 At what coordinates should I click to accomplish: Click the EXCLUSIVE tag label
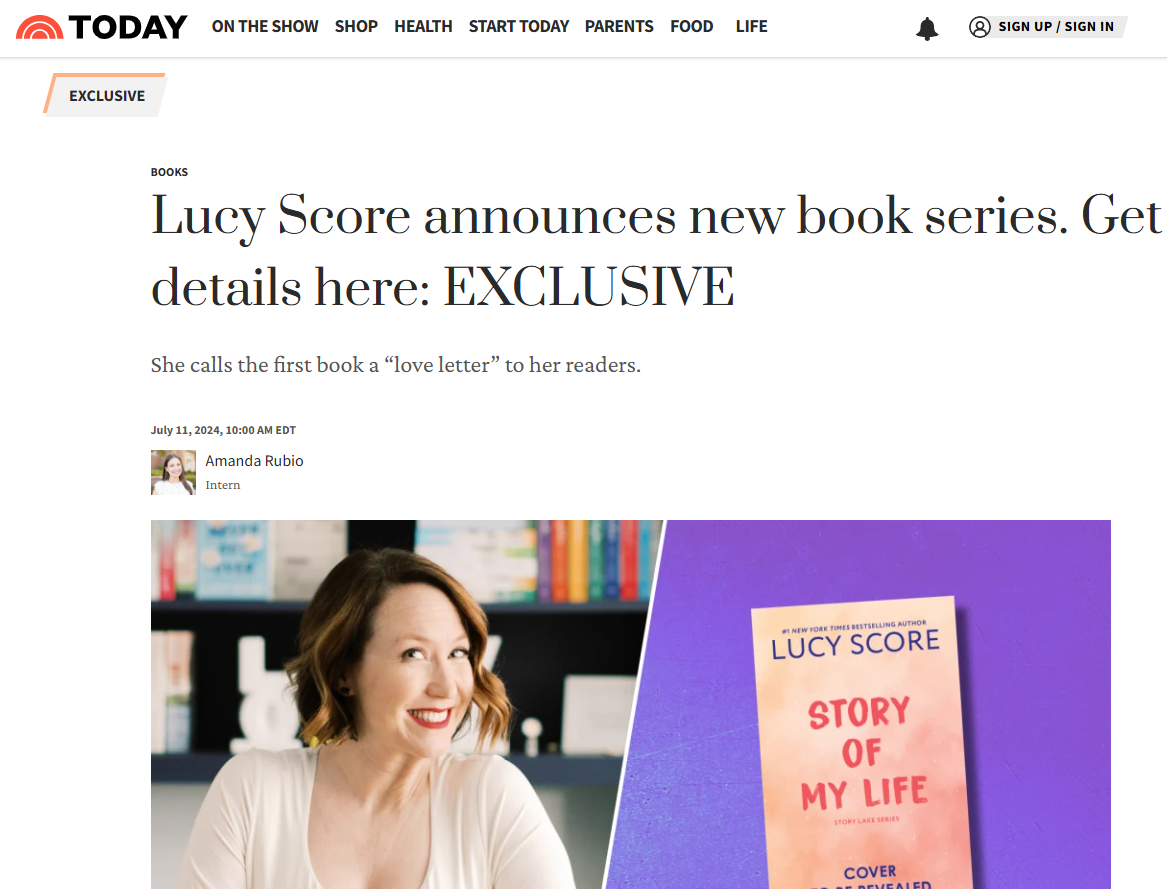click(106, 95)
